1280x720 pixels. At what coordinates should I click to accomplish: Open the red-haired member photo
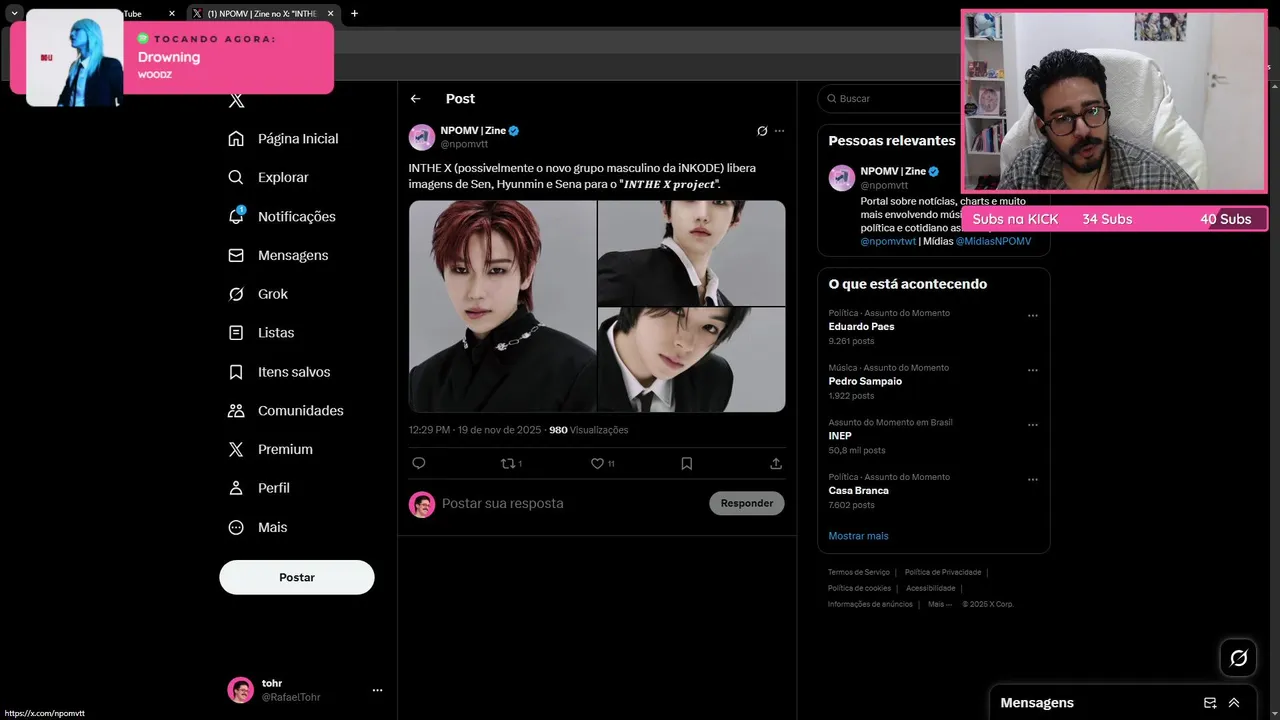(503, 306)
